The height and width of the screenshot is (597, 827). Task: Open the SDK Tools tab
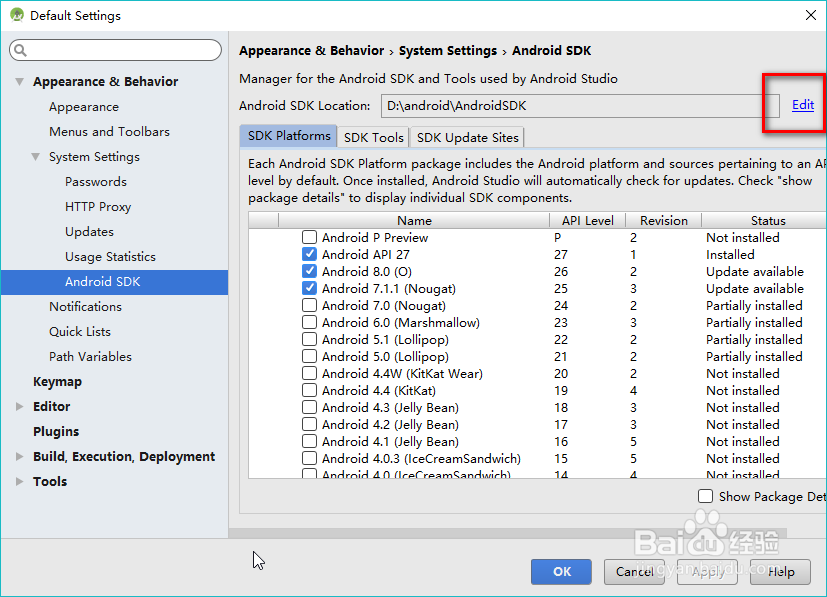373,137
